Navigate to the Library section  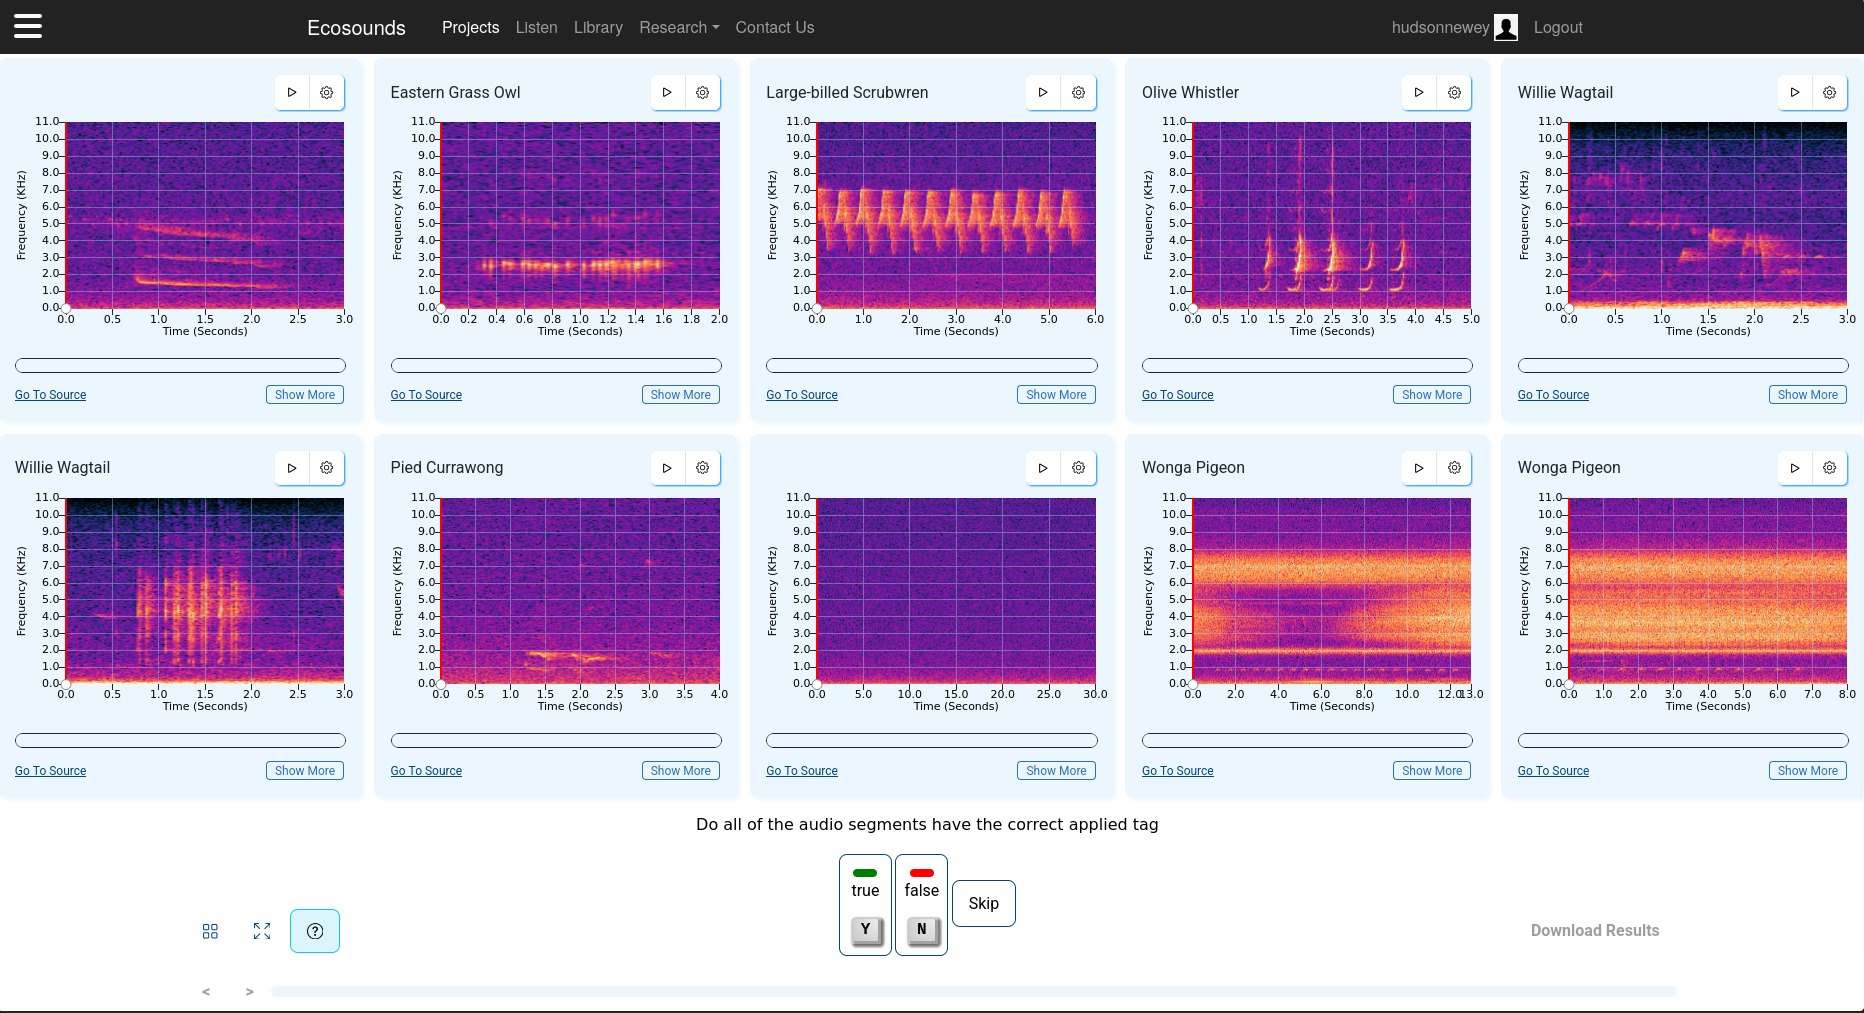(x=598, y=27)
